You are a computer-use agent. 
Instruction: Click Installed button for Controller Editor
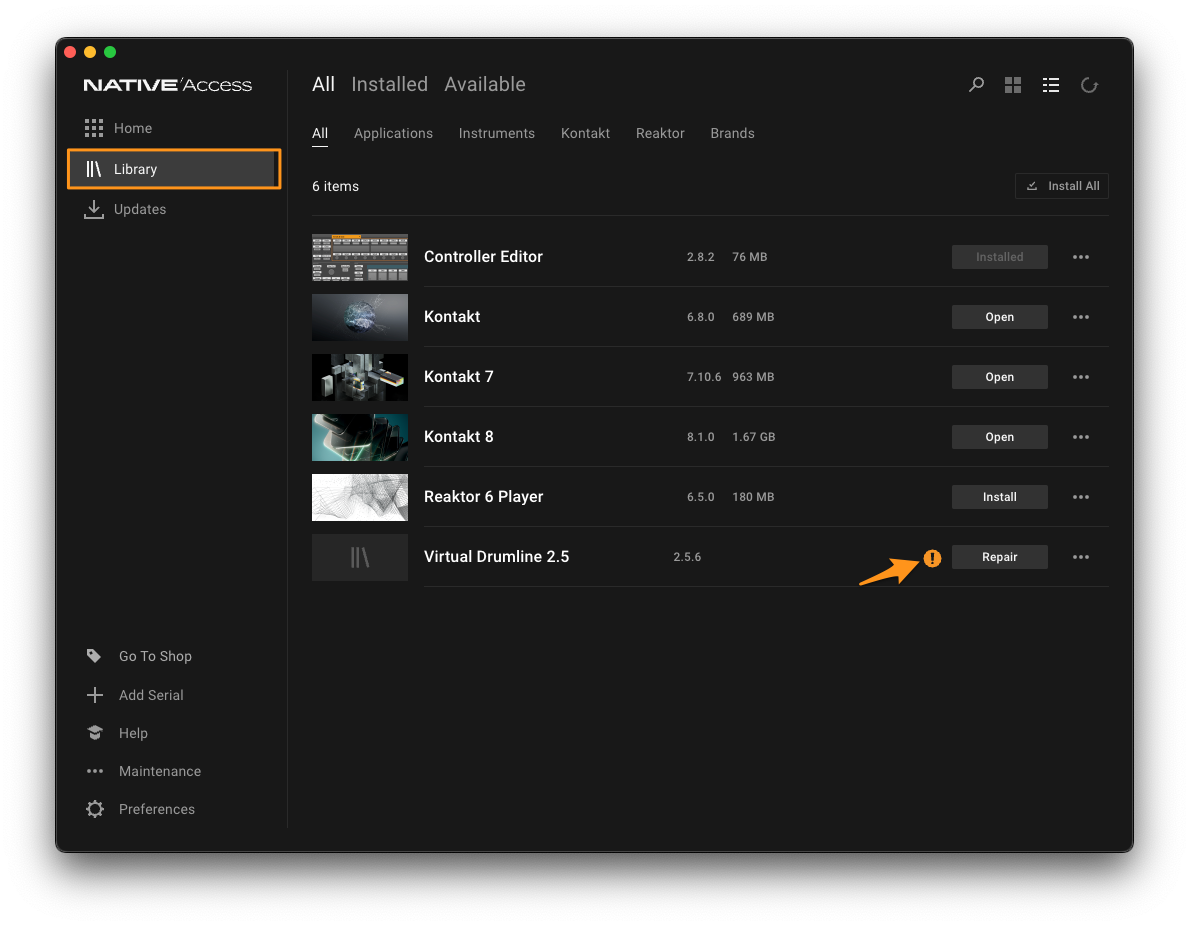coord(999,257)
